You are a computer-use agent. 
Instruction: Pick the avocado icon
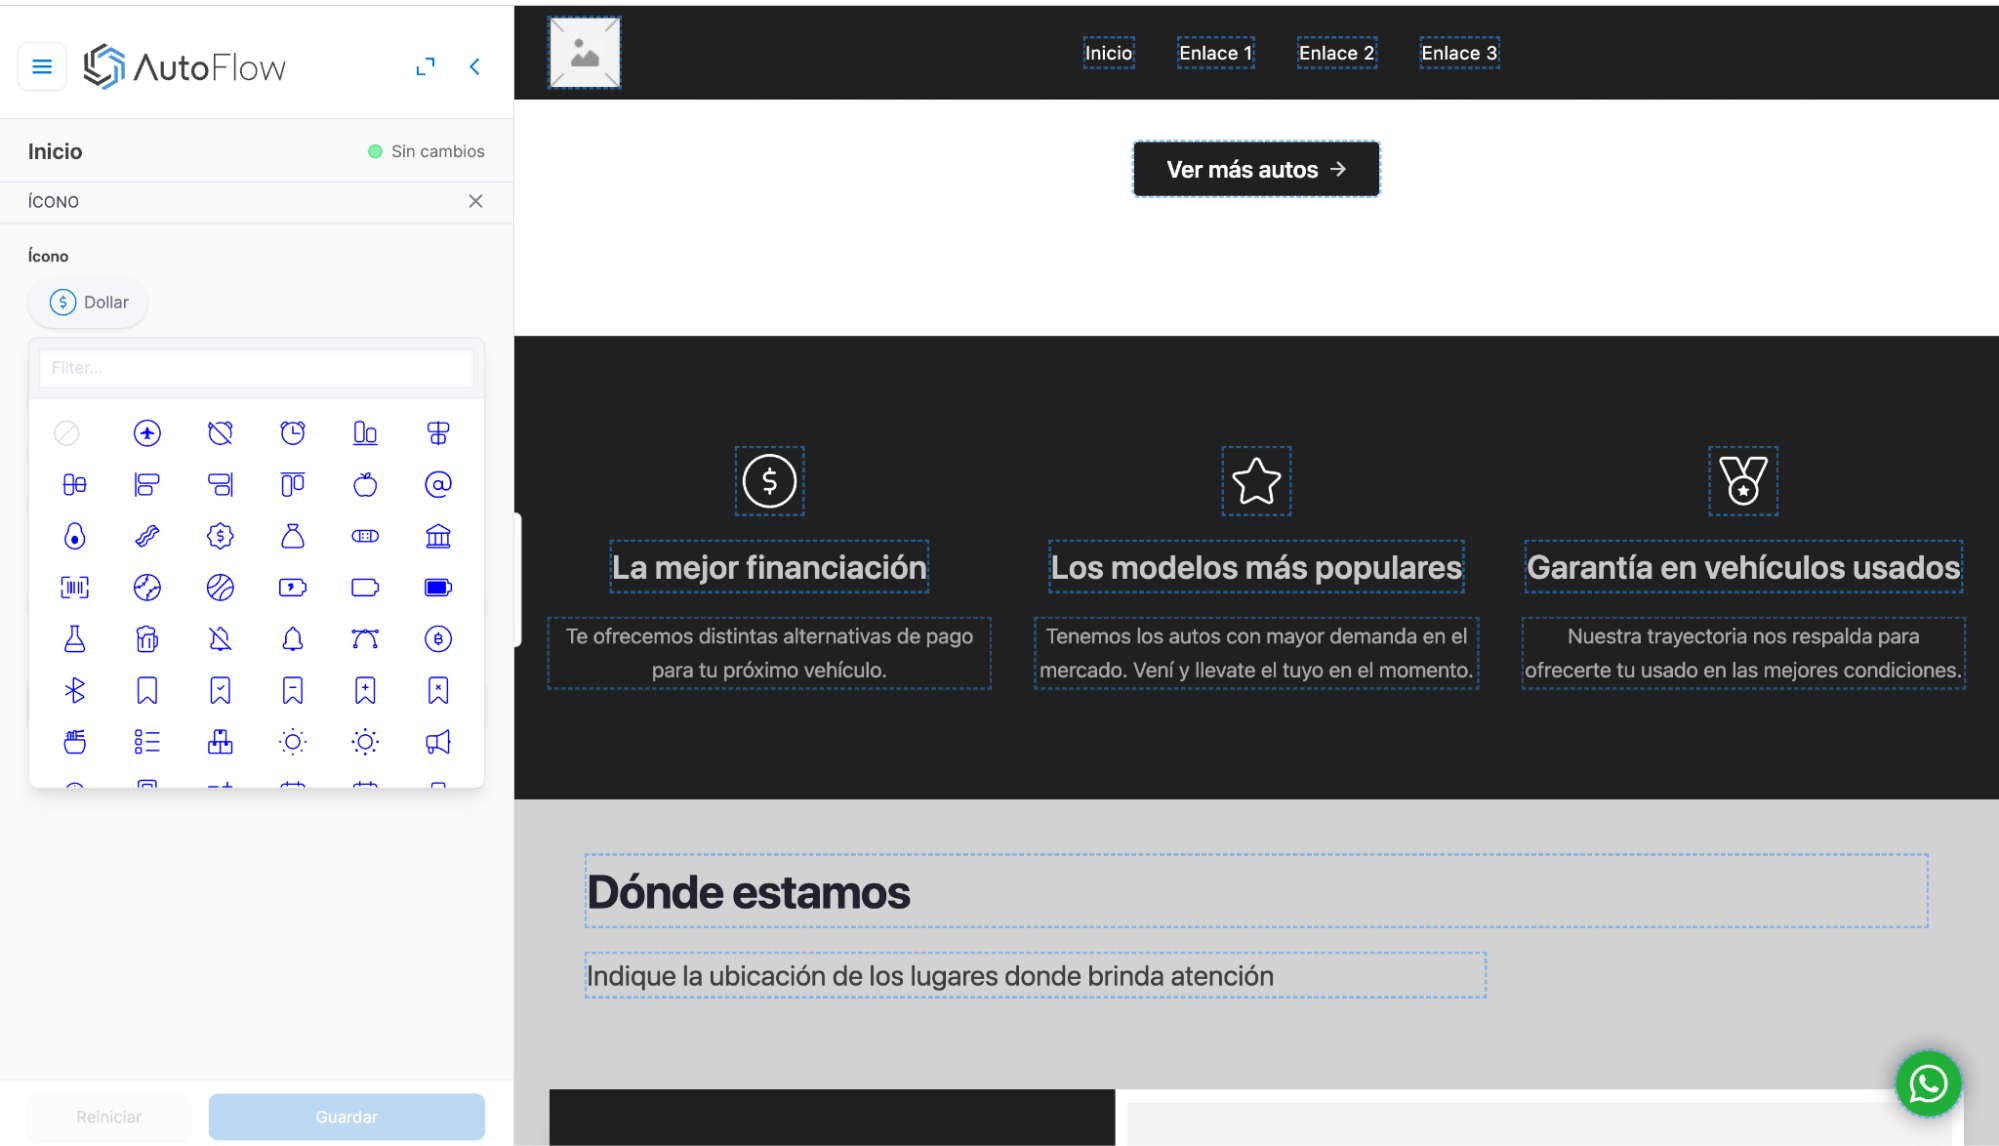pyautogui.click(x=75, y=536)
